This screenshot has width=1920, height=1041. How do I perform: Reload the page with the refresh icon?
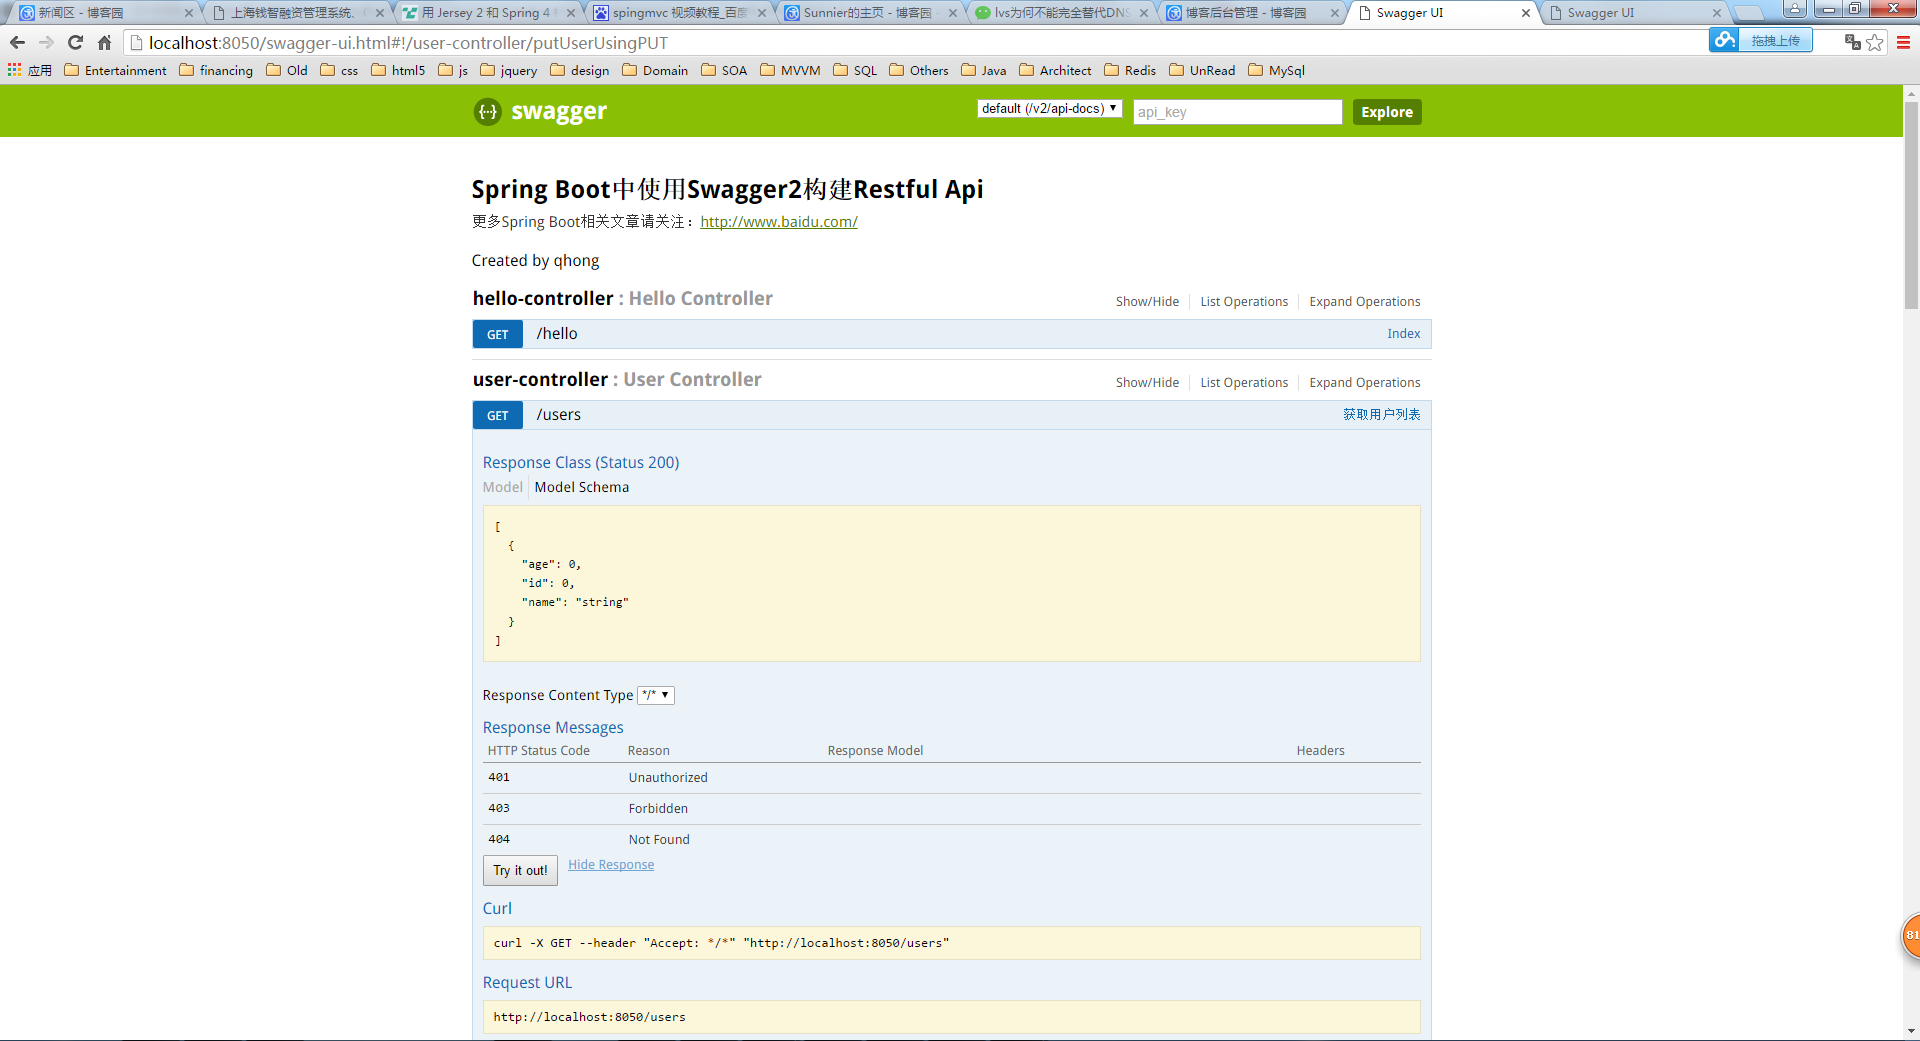pyautogui.click(x=75, y=42)
